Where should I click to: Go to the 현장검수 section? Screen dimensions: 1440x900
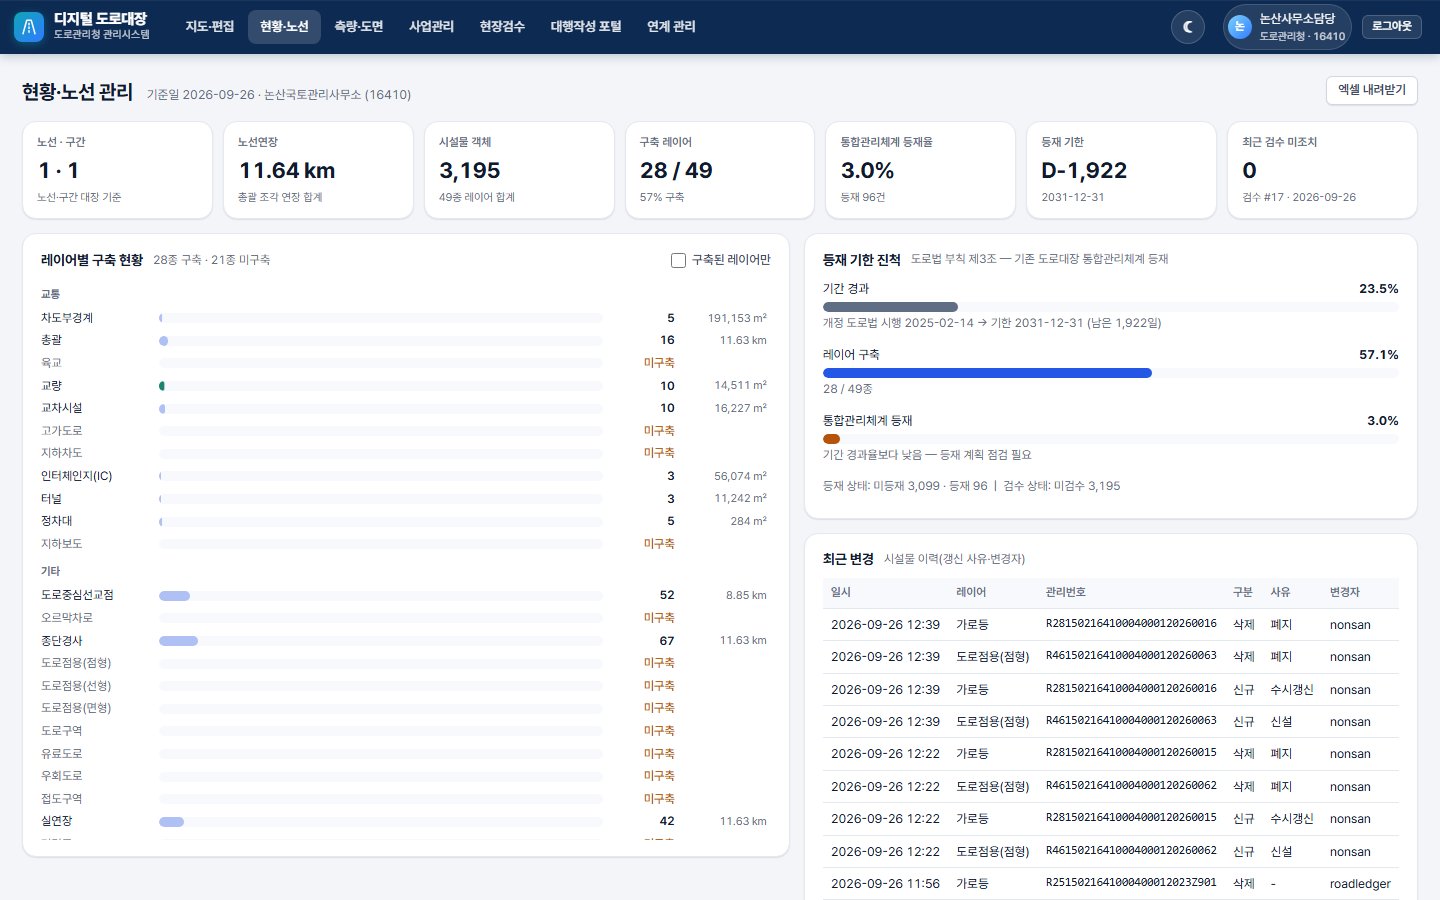pyautogui.click(x=502, y=27)
